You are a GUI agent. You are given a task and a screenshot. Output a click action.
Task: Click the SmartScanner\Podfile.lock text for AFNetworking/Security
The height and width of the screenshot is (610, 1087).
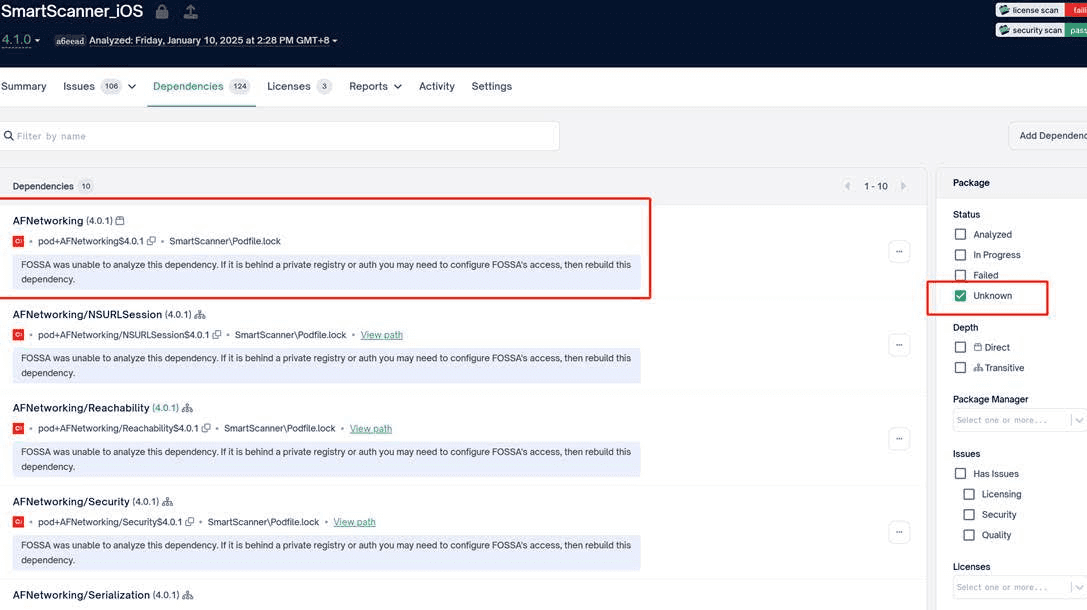263,522
